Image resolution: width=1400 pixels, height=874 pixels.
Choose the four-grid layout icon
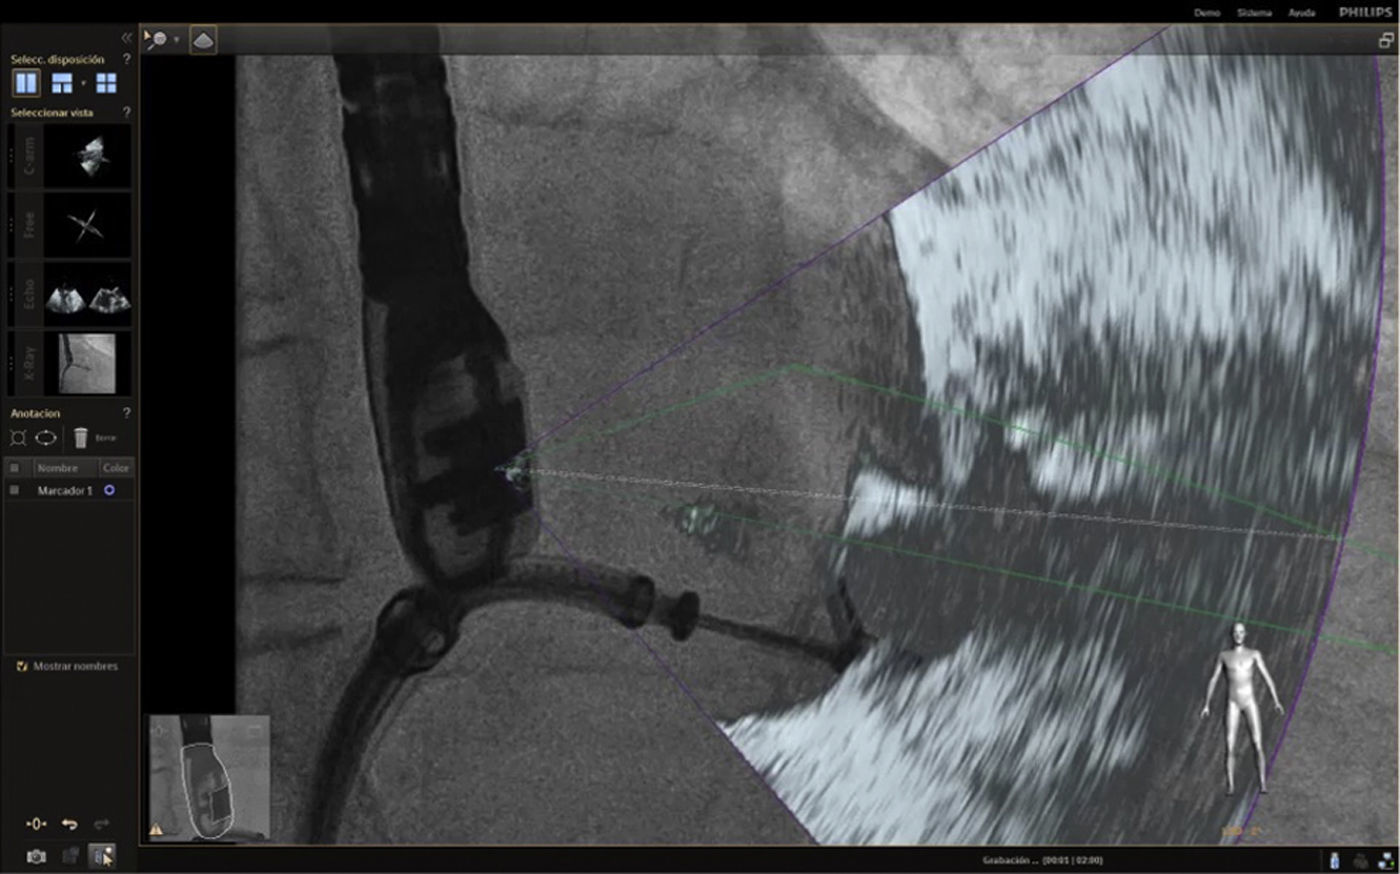106,83
